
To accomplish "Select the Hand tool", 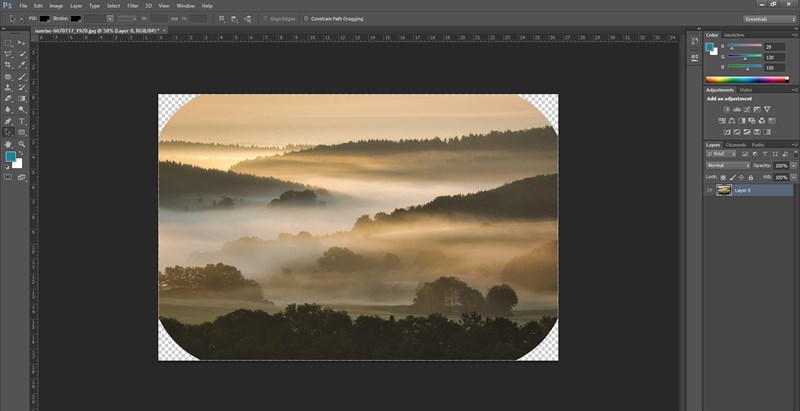I will pos(9,144).
